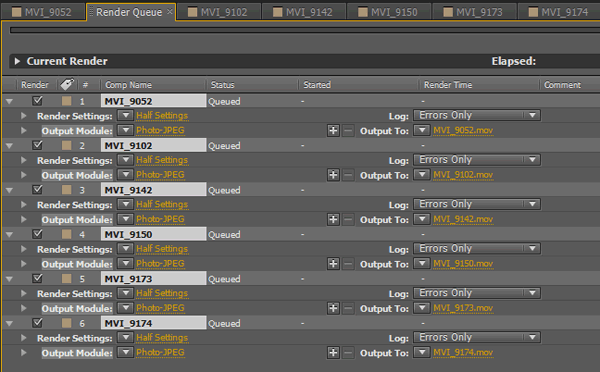
Task: Open Half Settings link for MVI_9150
Action: [162, 249]
